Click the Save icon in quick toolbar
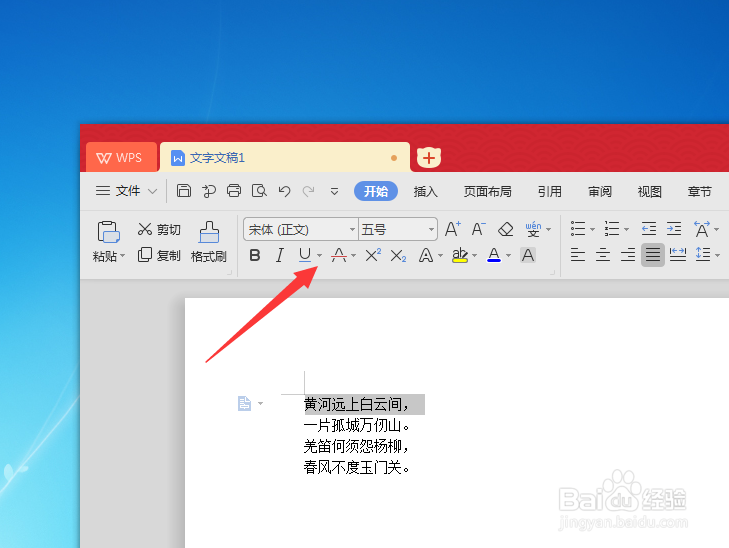729x548 pixels. tap(184, 191)
